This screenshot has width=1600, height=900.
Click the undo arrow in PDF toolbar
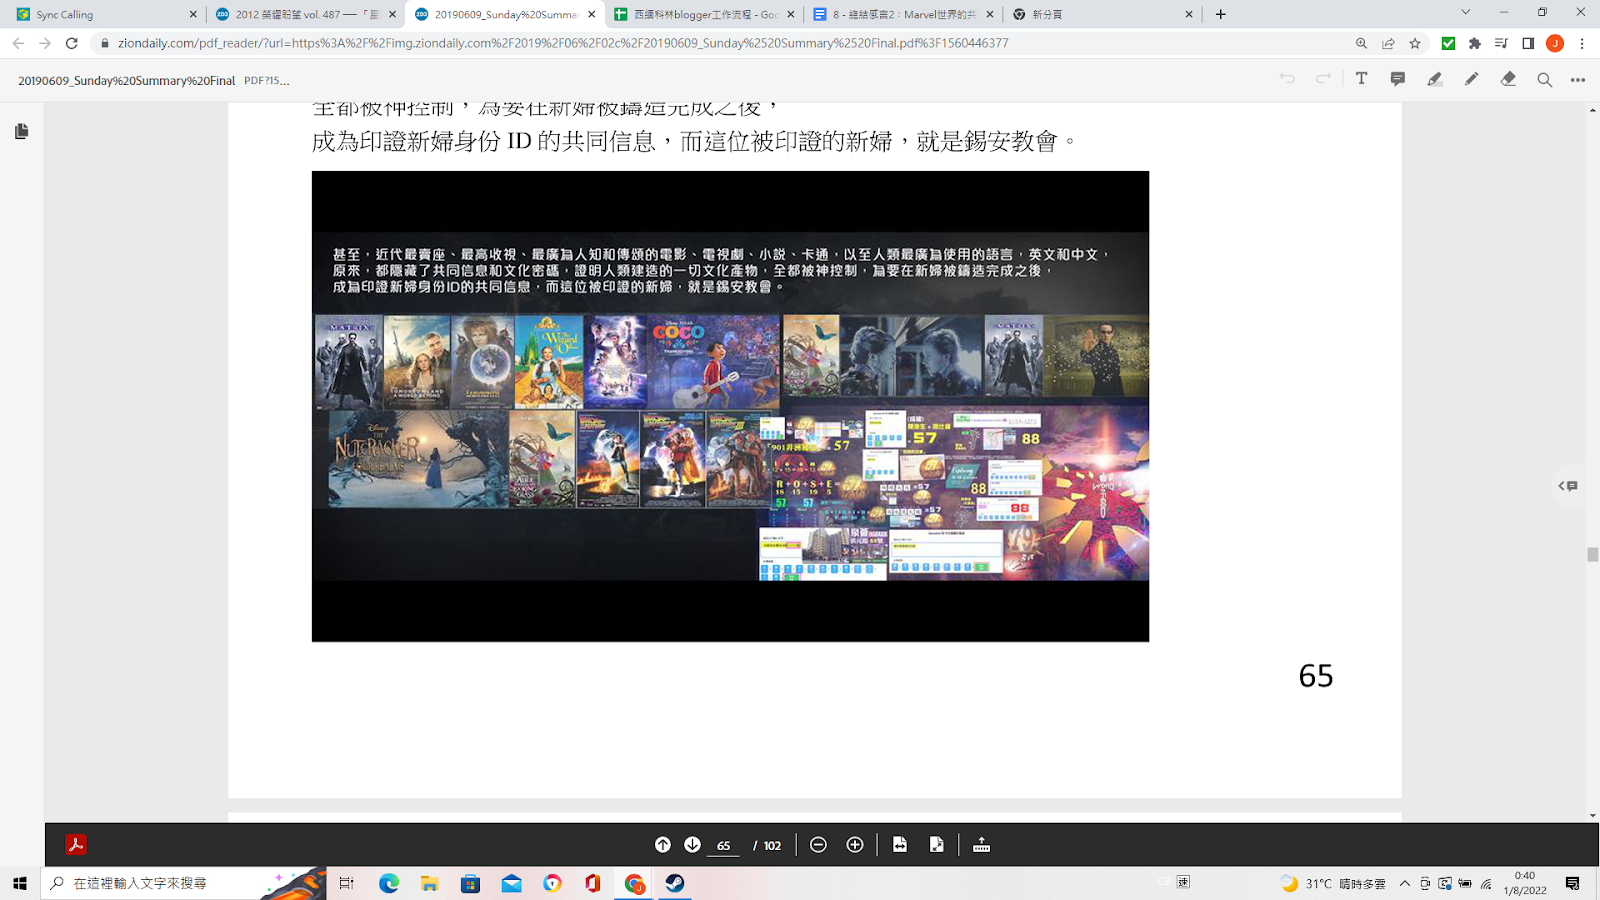click(1287, 79)
